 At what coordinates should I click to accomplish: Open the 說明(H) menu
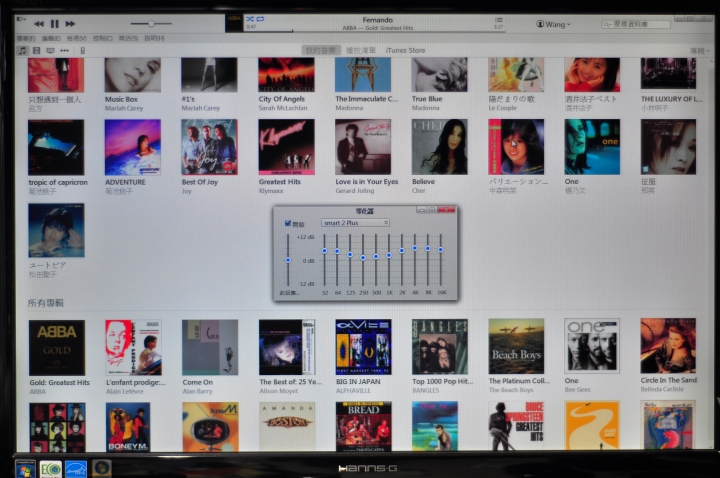click(x=154, y=38)
